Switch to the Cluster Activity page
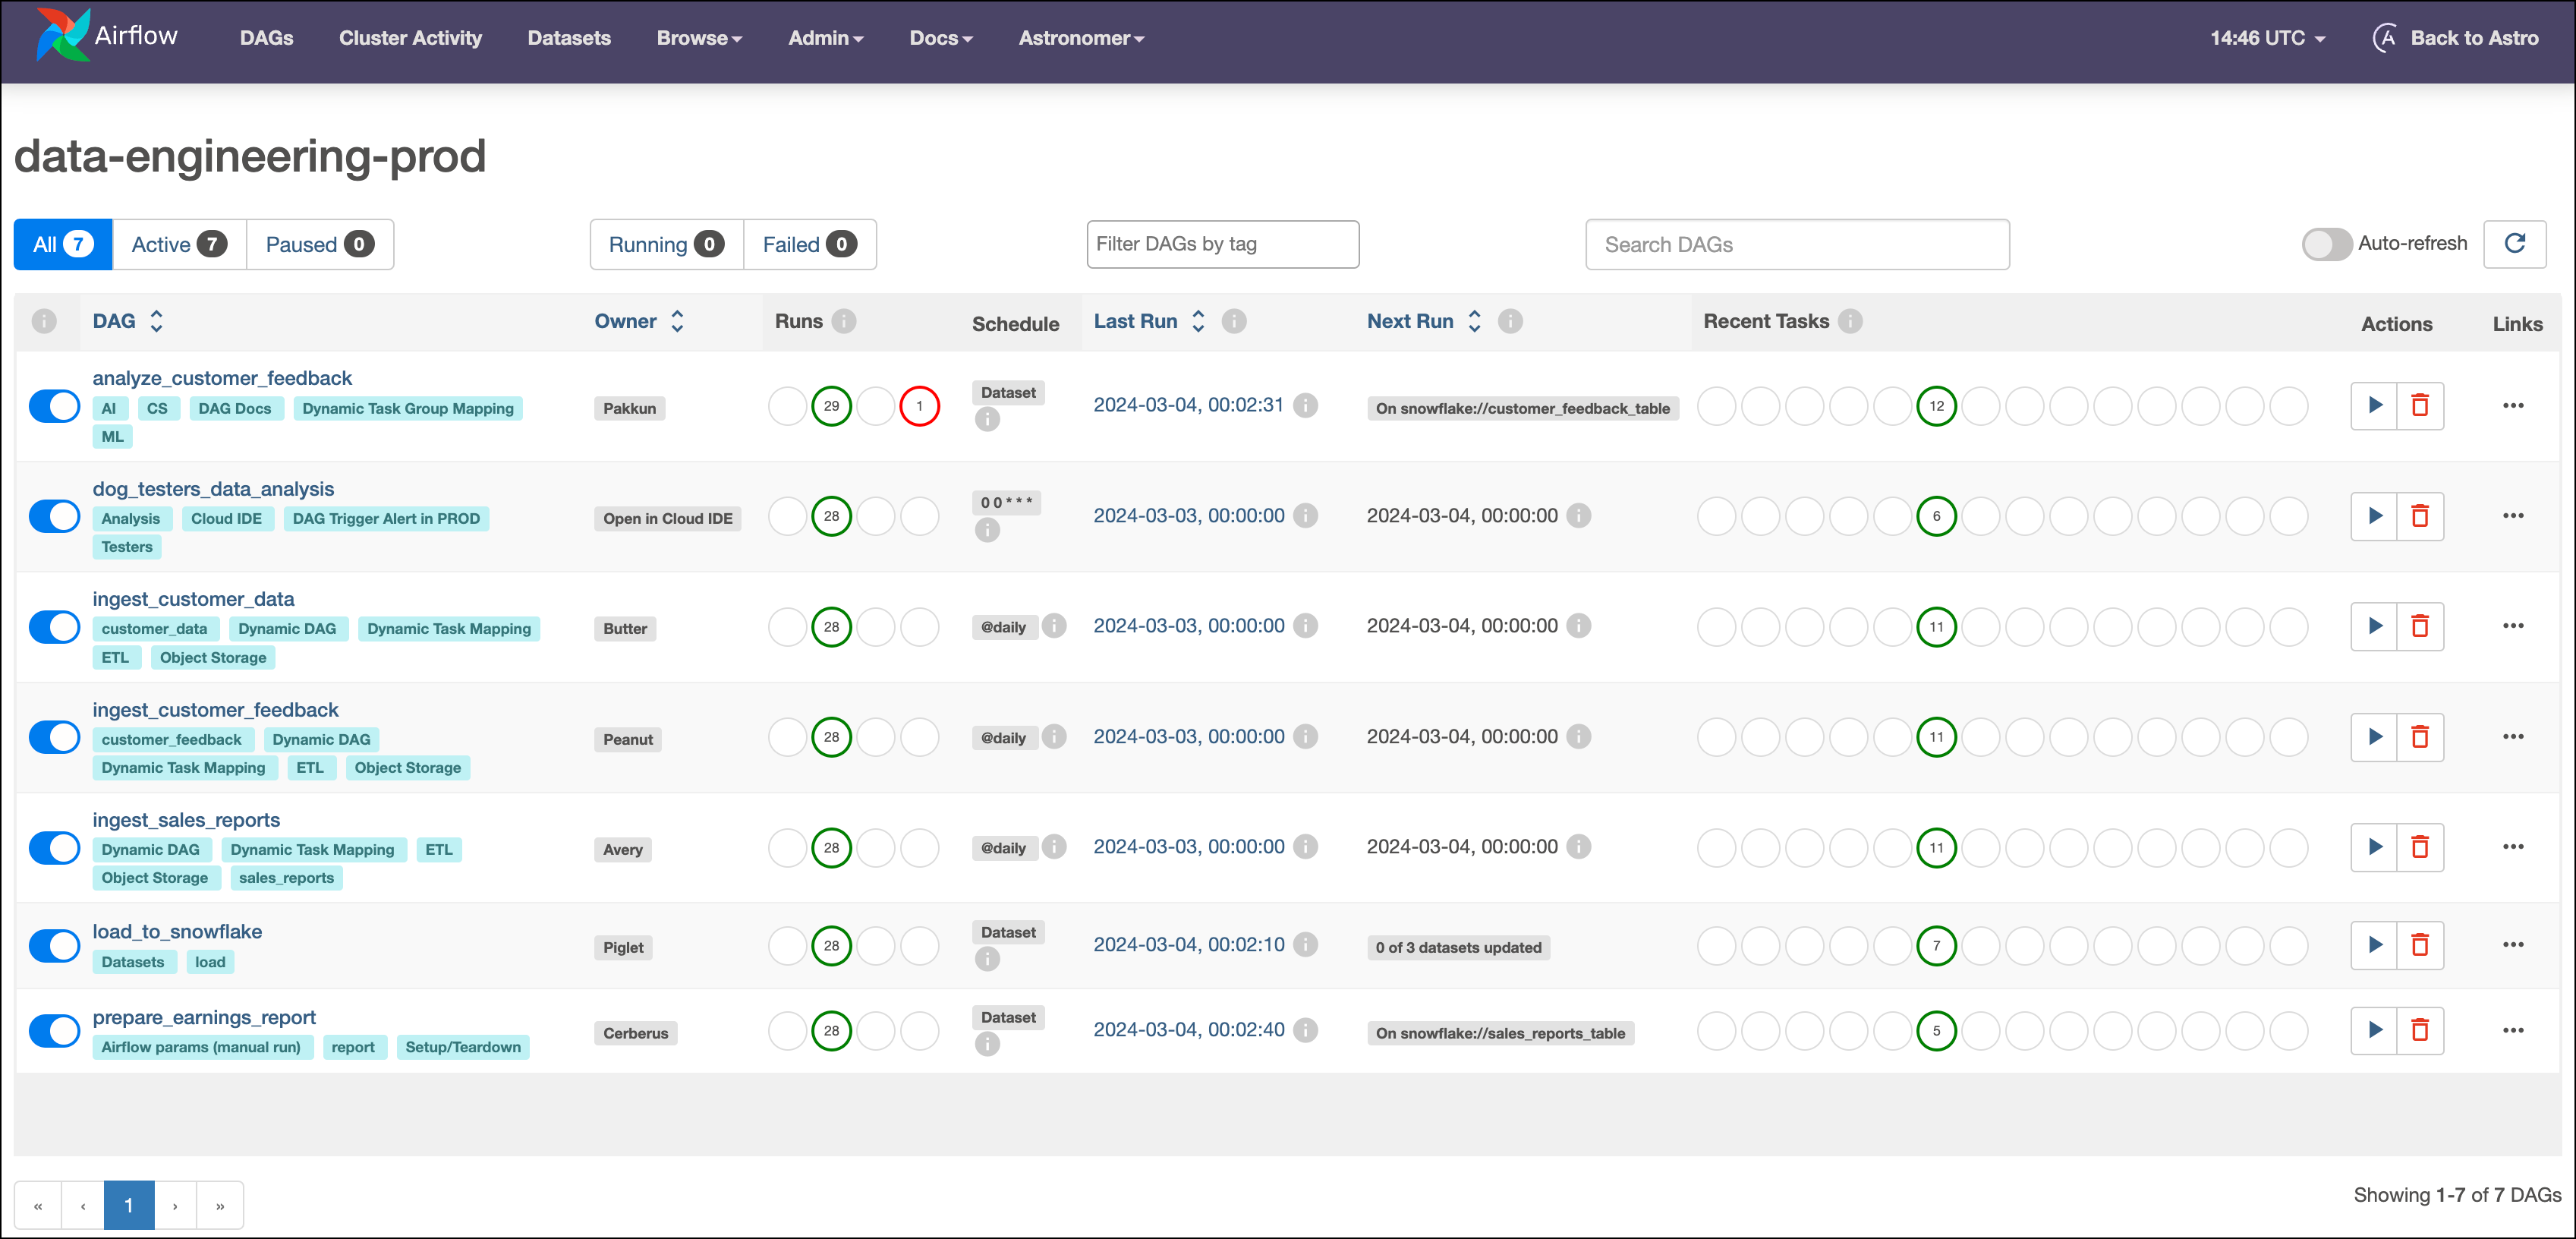Viewport: 2576px width, 1239px height. click(410, 38)
